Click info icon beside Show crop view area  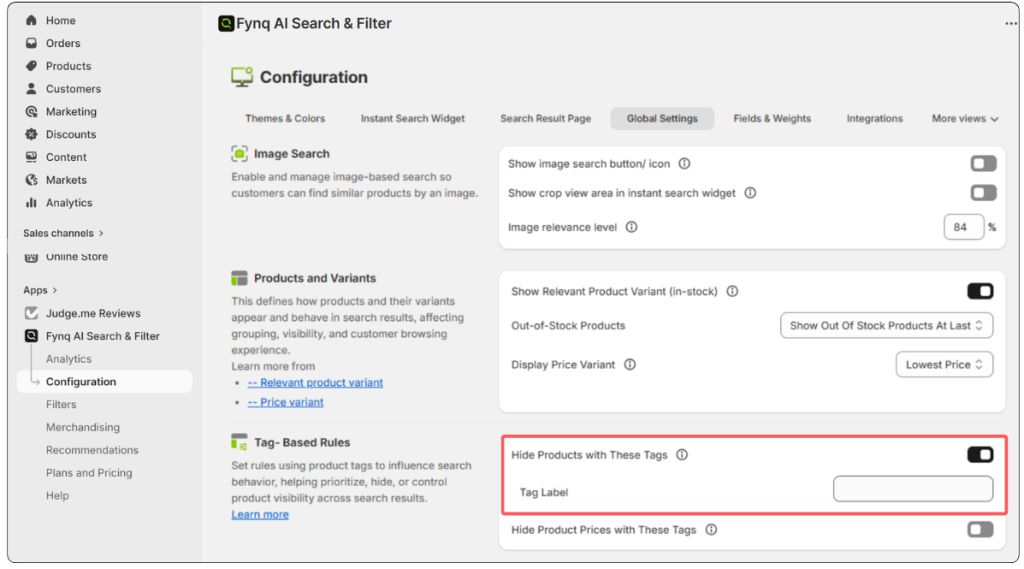[x=750, y=193]
